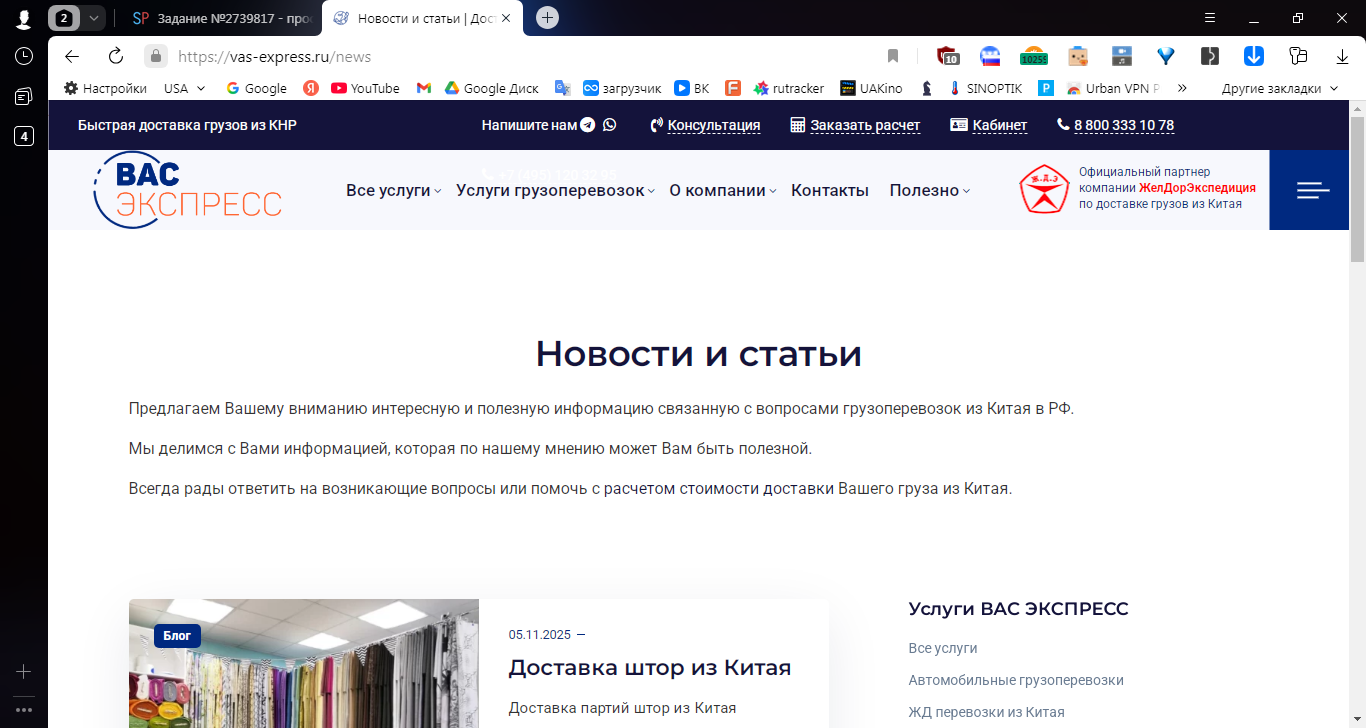Open WhatsApp chat icon in top bar
This screenshot has height=728, width=1366.
(610, 125)
